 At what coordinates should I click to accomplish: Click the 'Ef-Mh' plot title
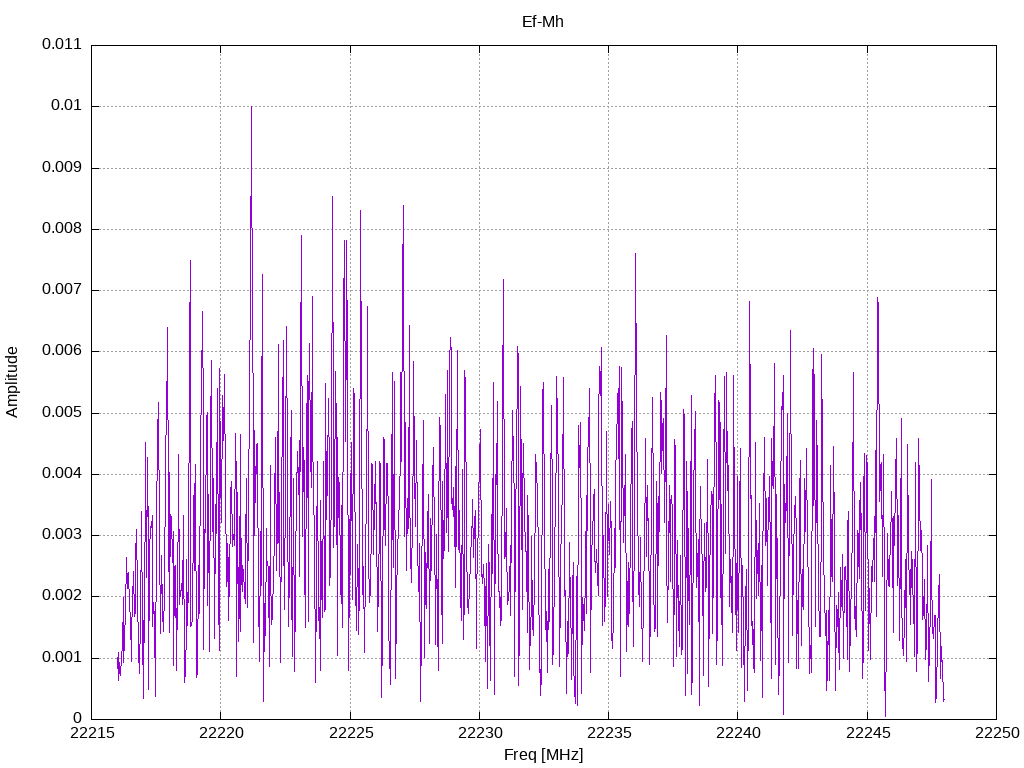point(543,22)
